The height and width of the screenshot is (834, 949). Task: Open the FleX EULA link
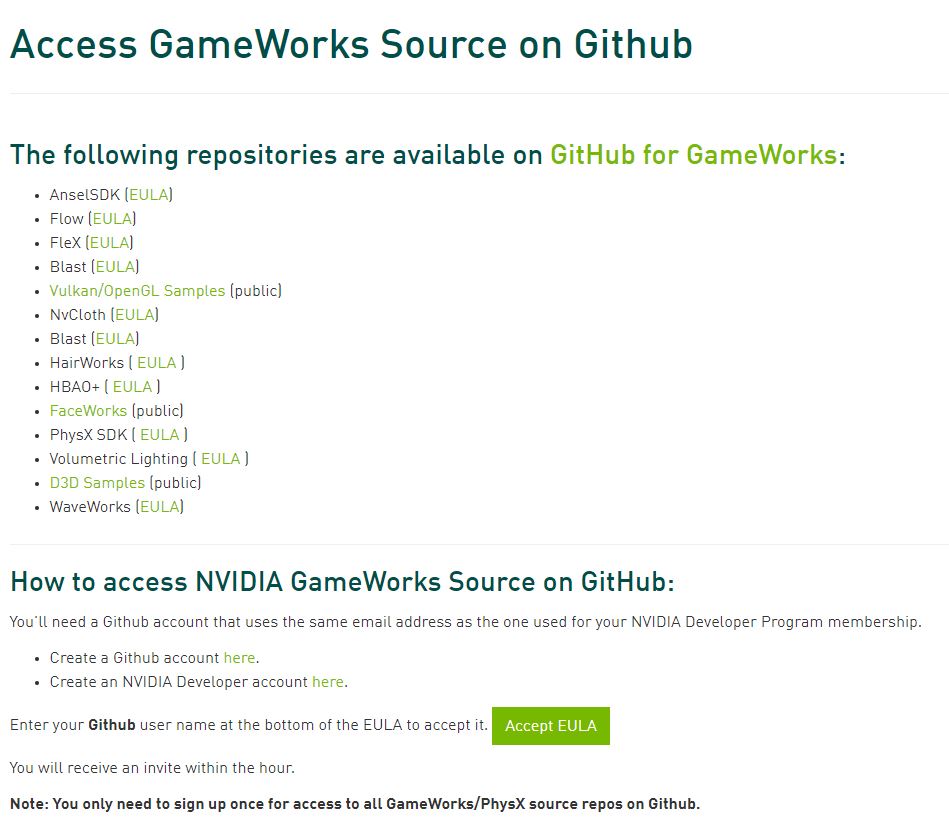[110, 243]
